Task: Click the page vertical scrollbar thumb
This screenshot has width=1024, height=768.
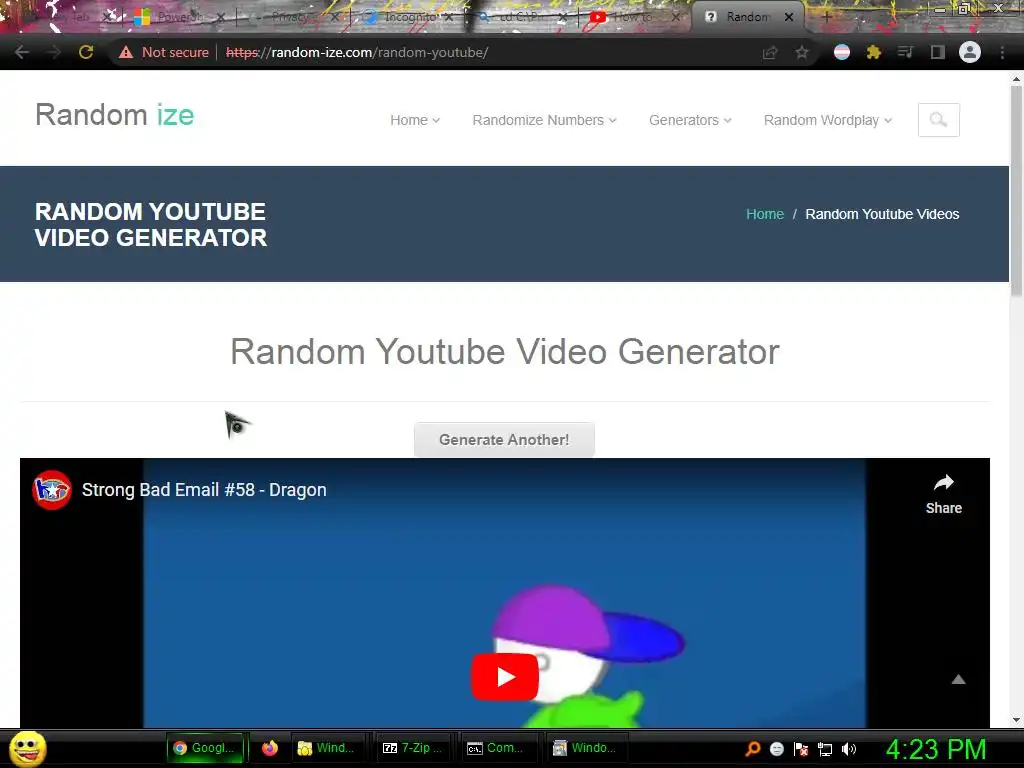Action: 1016,189
